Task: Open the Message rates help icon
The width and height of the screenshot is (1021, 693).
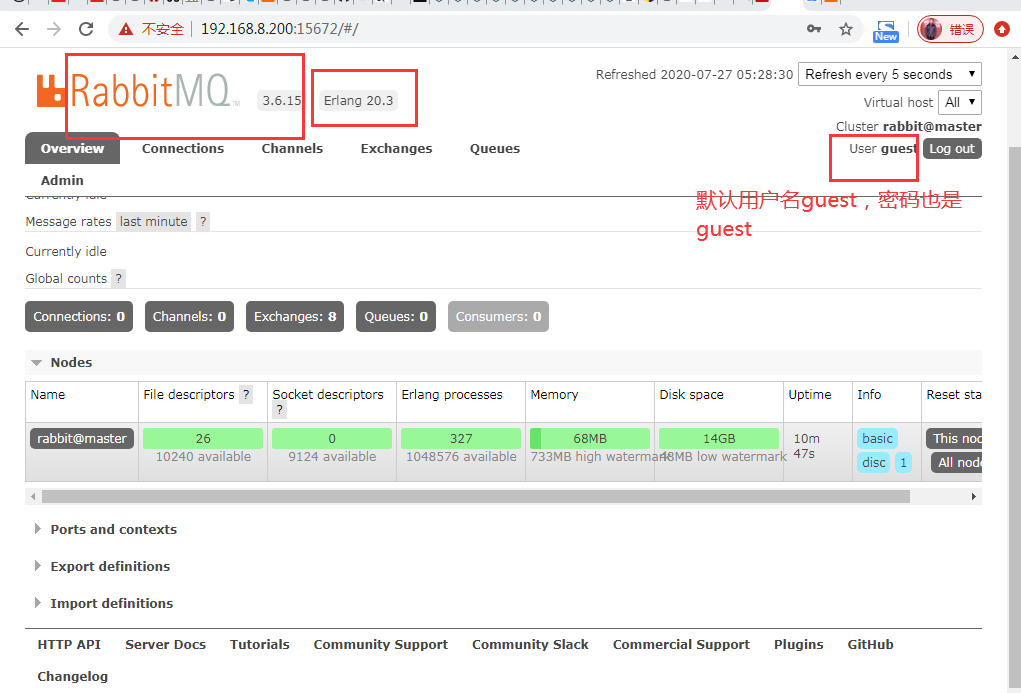Action: pyautogui.click(x=202, y=221)
